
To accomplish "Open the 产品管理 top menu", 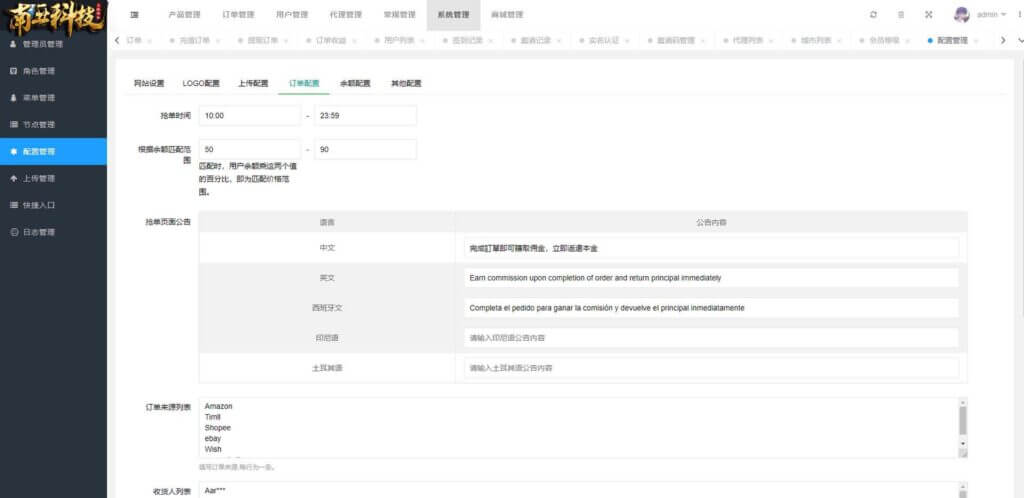I will 184,14.
